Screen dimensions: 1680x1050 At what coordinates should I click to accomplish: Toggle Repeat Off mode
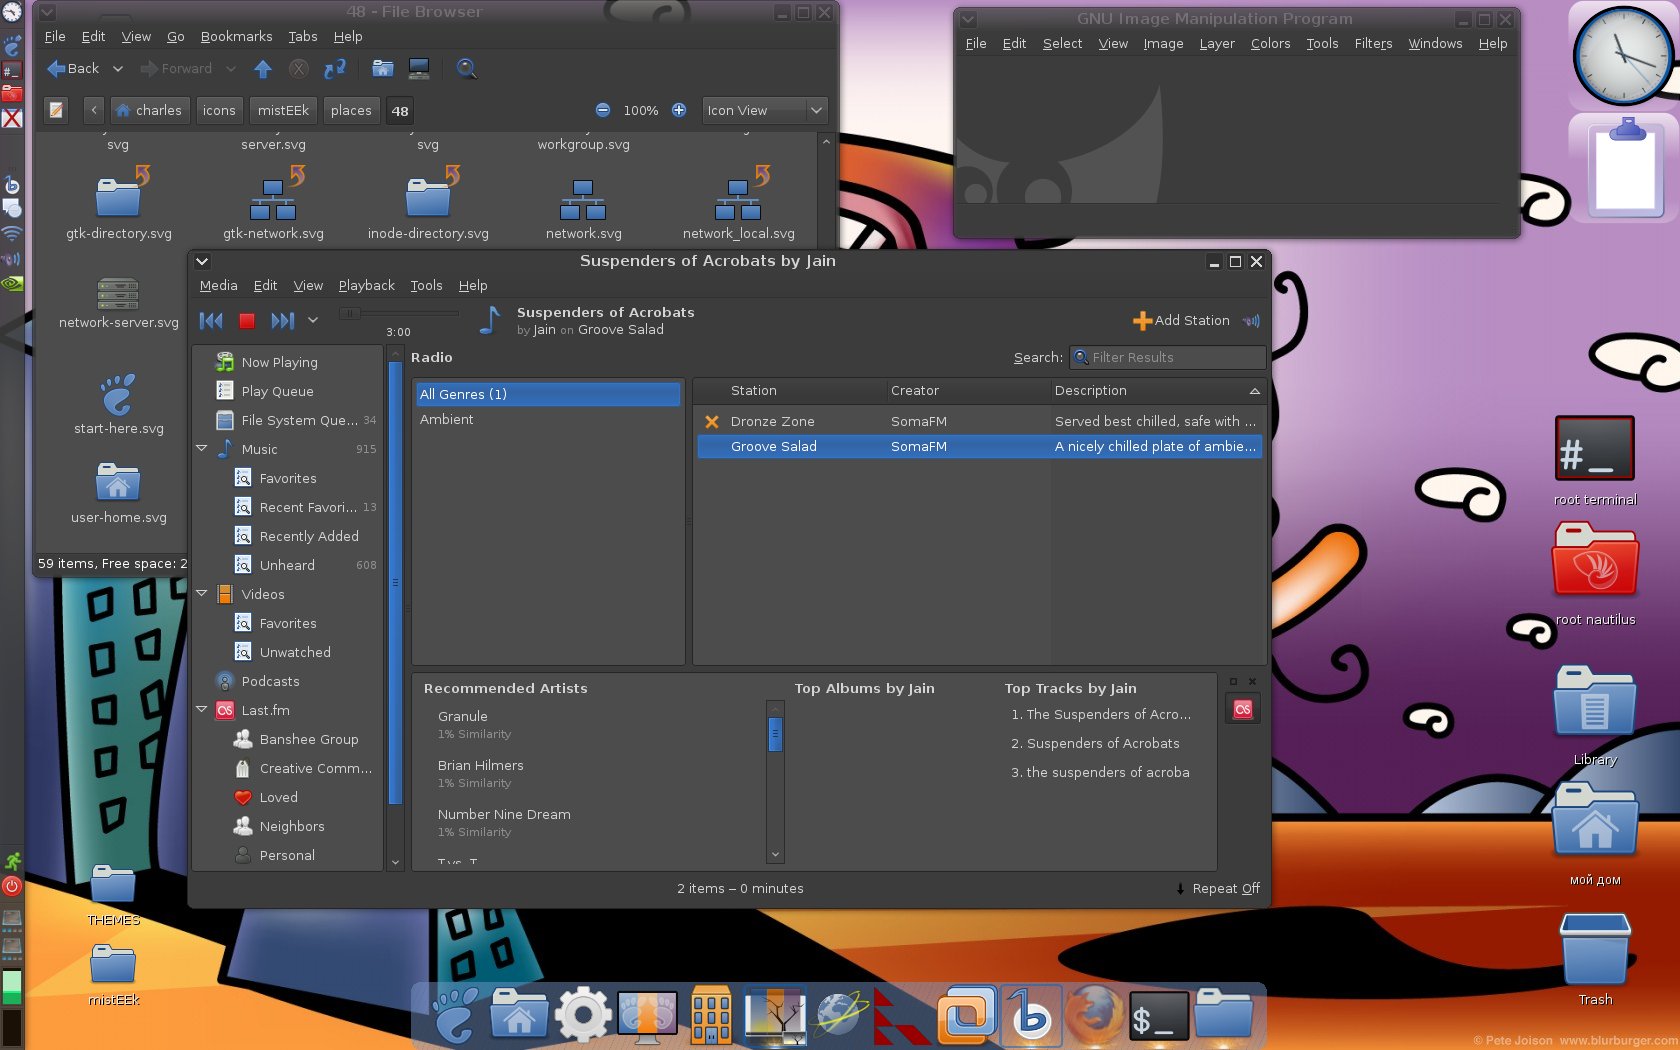(x=1217, y=889)
